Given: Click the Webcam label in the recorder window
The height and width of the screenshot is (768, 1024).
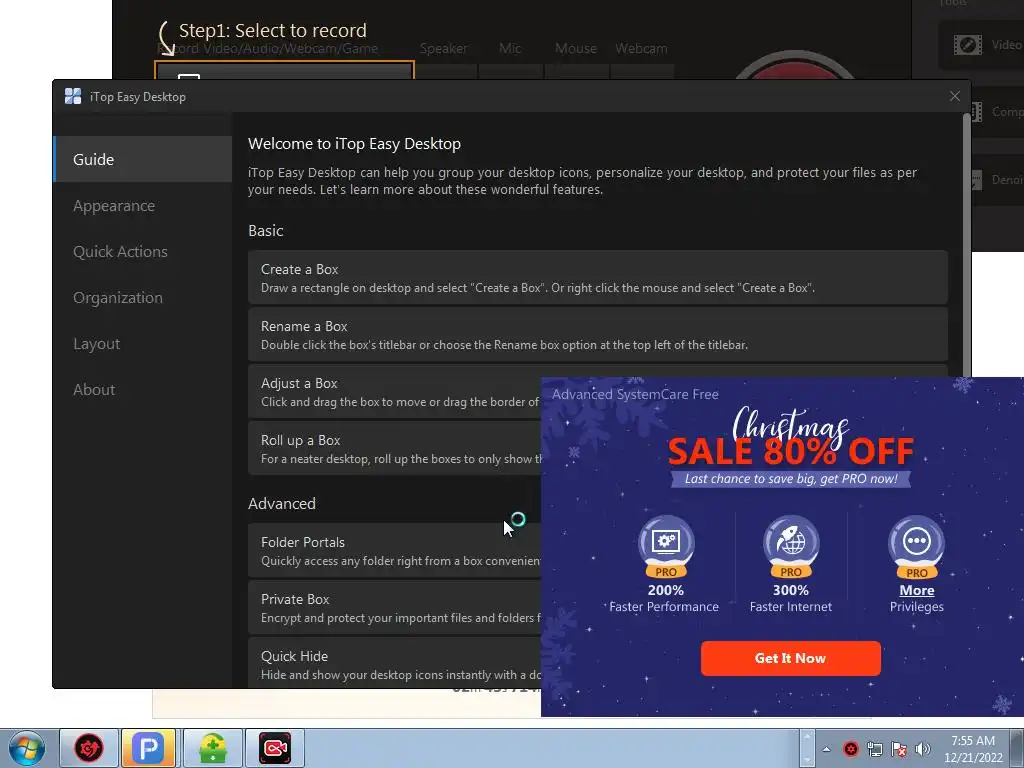Looking at the screenshot, I should point(641,48).
